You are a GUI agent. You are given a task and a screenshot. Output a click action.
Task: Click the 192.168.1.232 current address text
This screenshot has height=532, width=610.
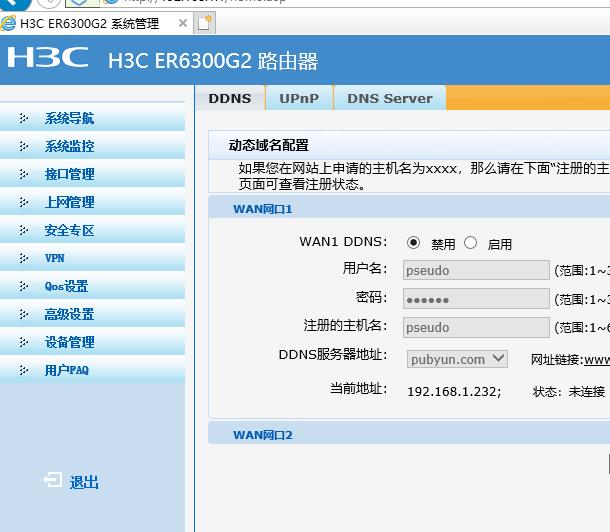click(454, 392)
